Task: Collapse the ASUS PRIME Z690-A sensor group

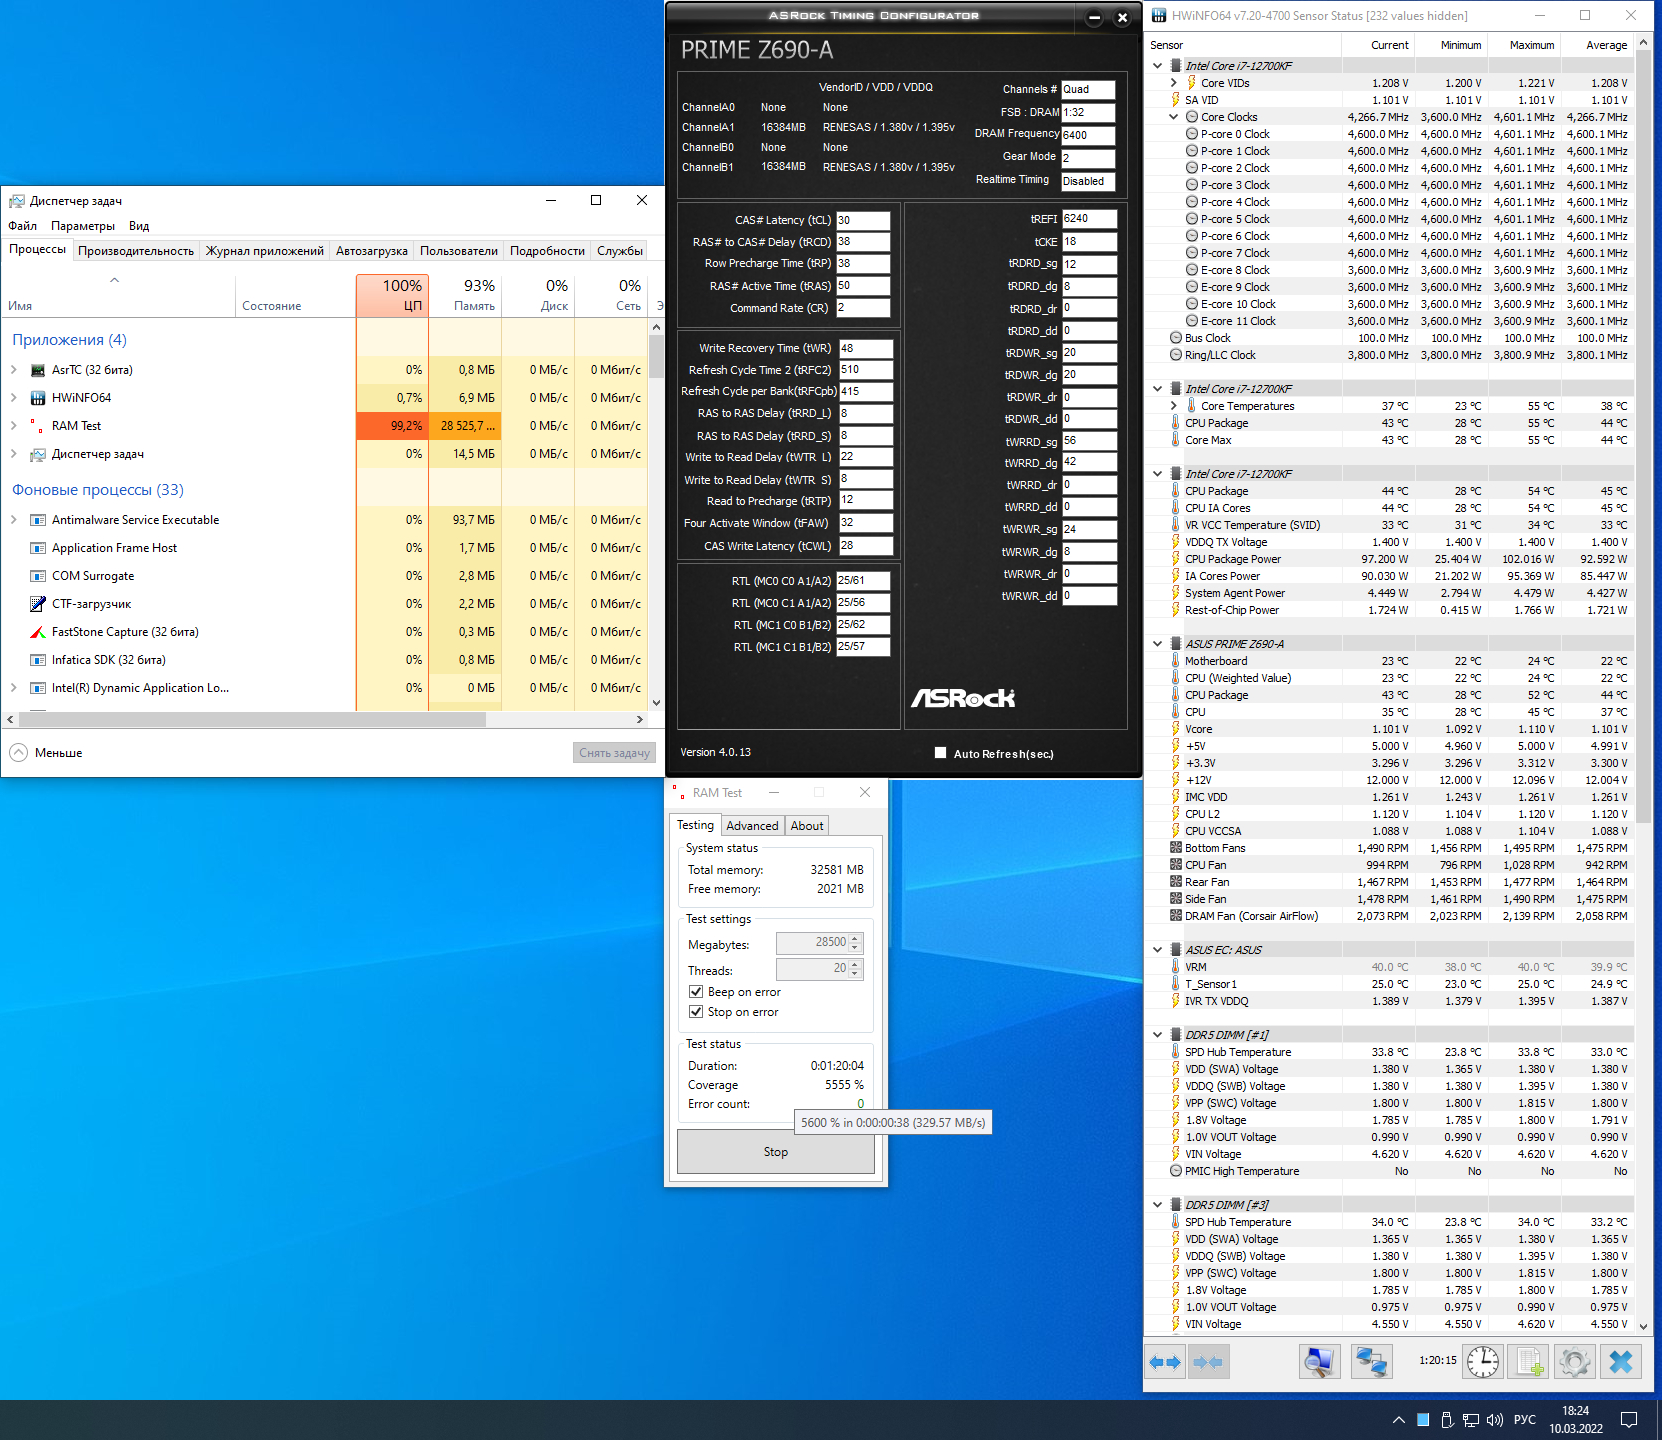Action: [x=1158, y=644]
